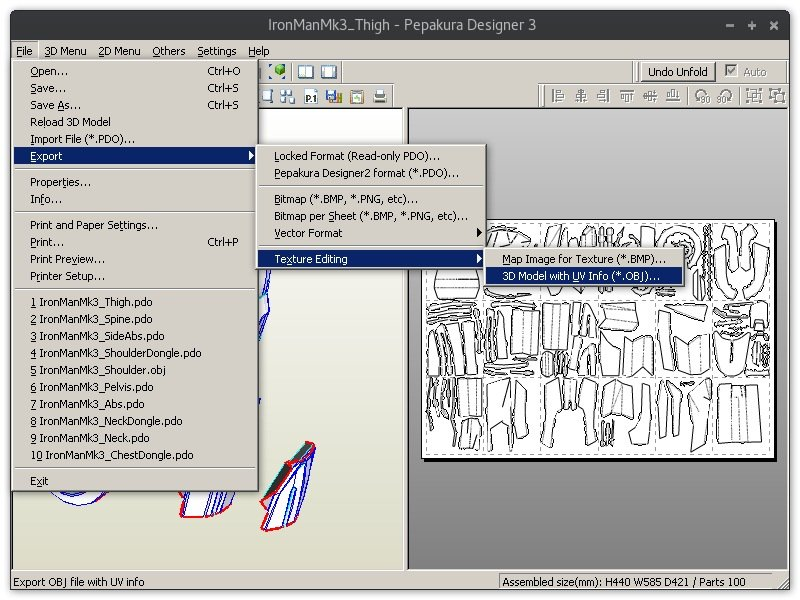Open Printer Setup... menu entry
800x600 pixels.
point(135,276)
